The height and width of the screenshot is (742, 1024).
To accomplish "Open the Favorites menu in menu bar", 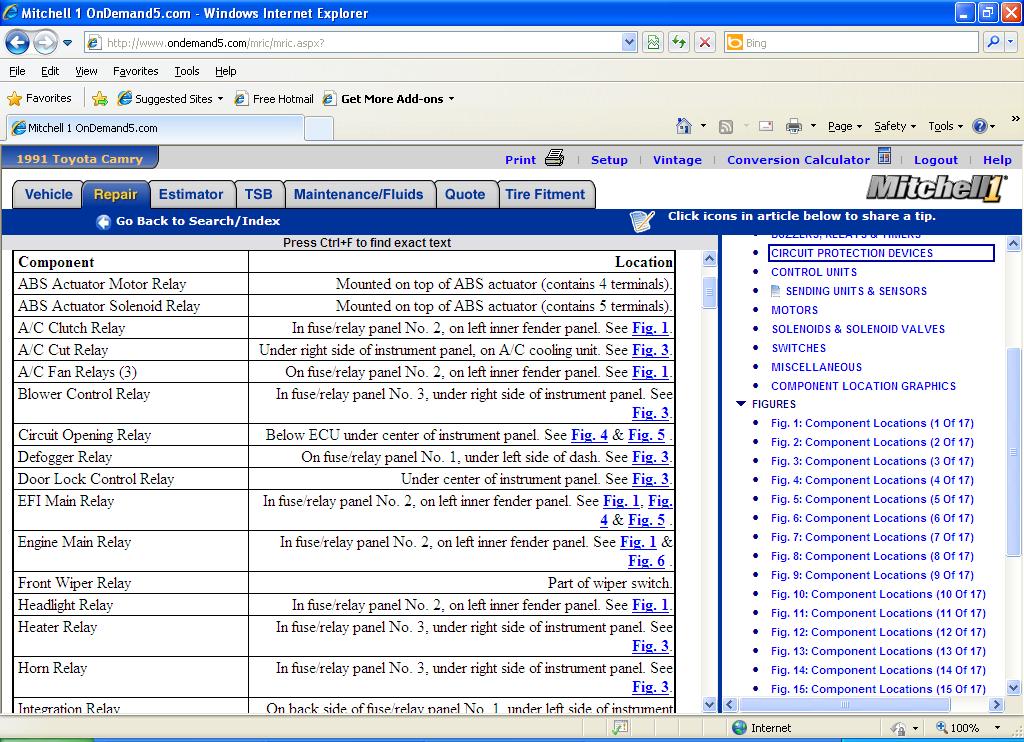I will 135,71.
